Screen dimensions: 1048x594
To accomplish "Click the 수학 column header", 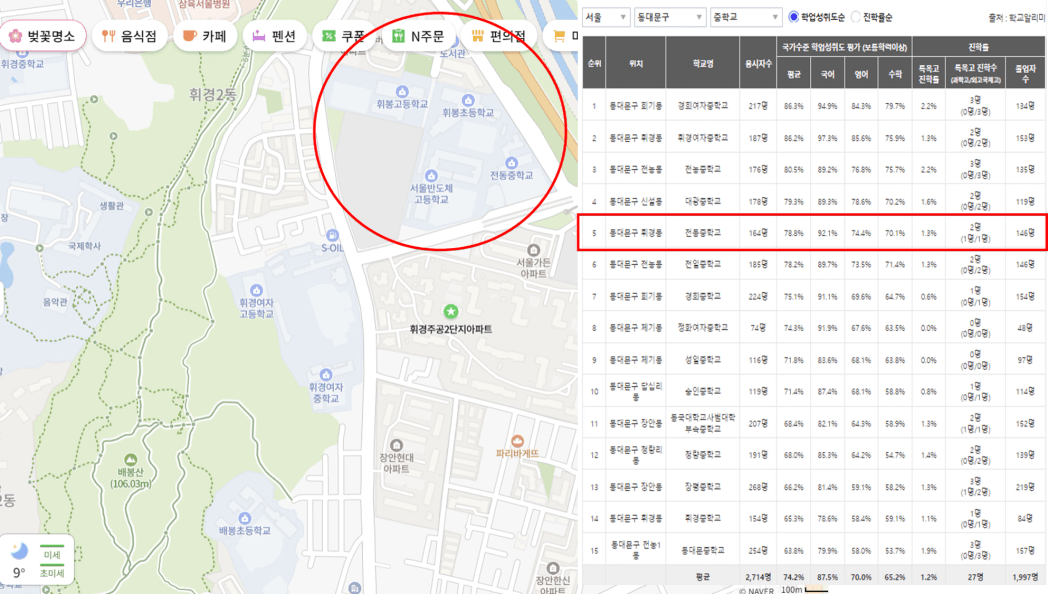I will tap(895, 74).
